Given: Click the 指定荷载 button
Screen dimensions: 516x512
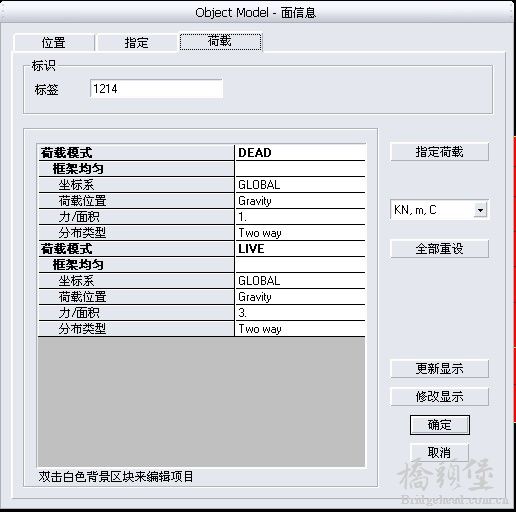Looking at the screenshot, I should [439, 152].
